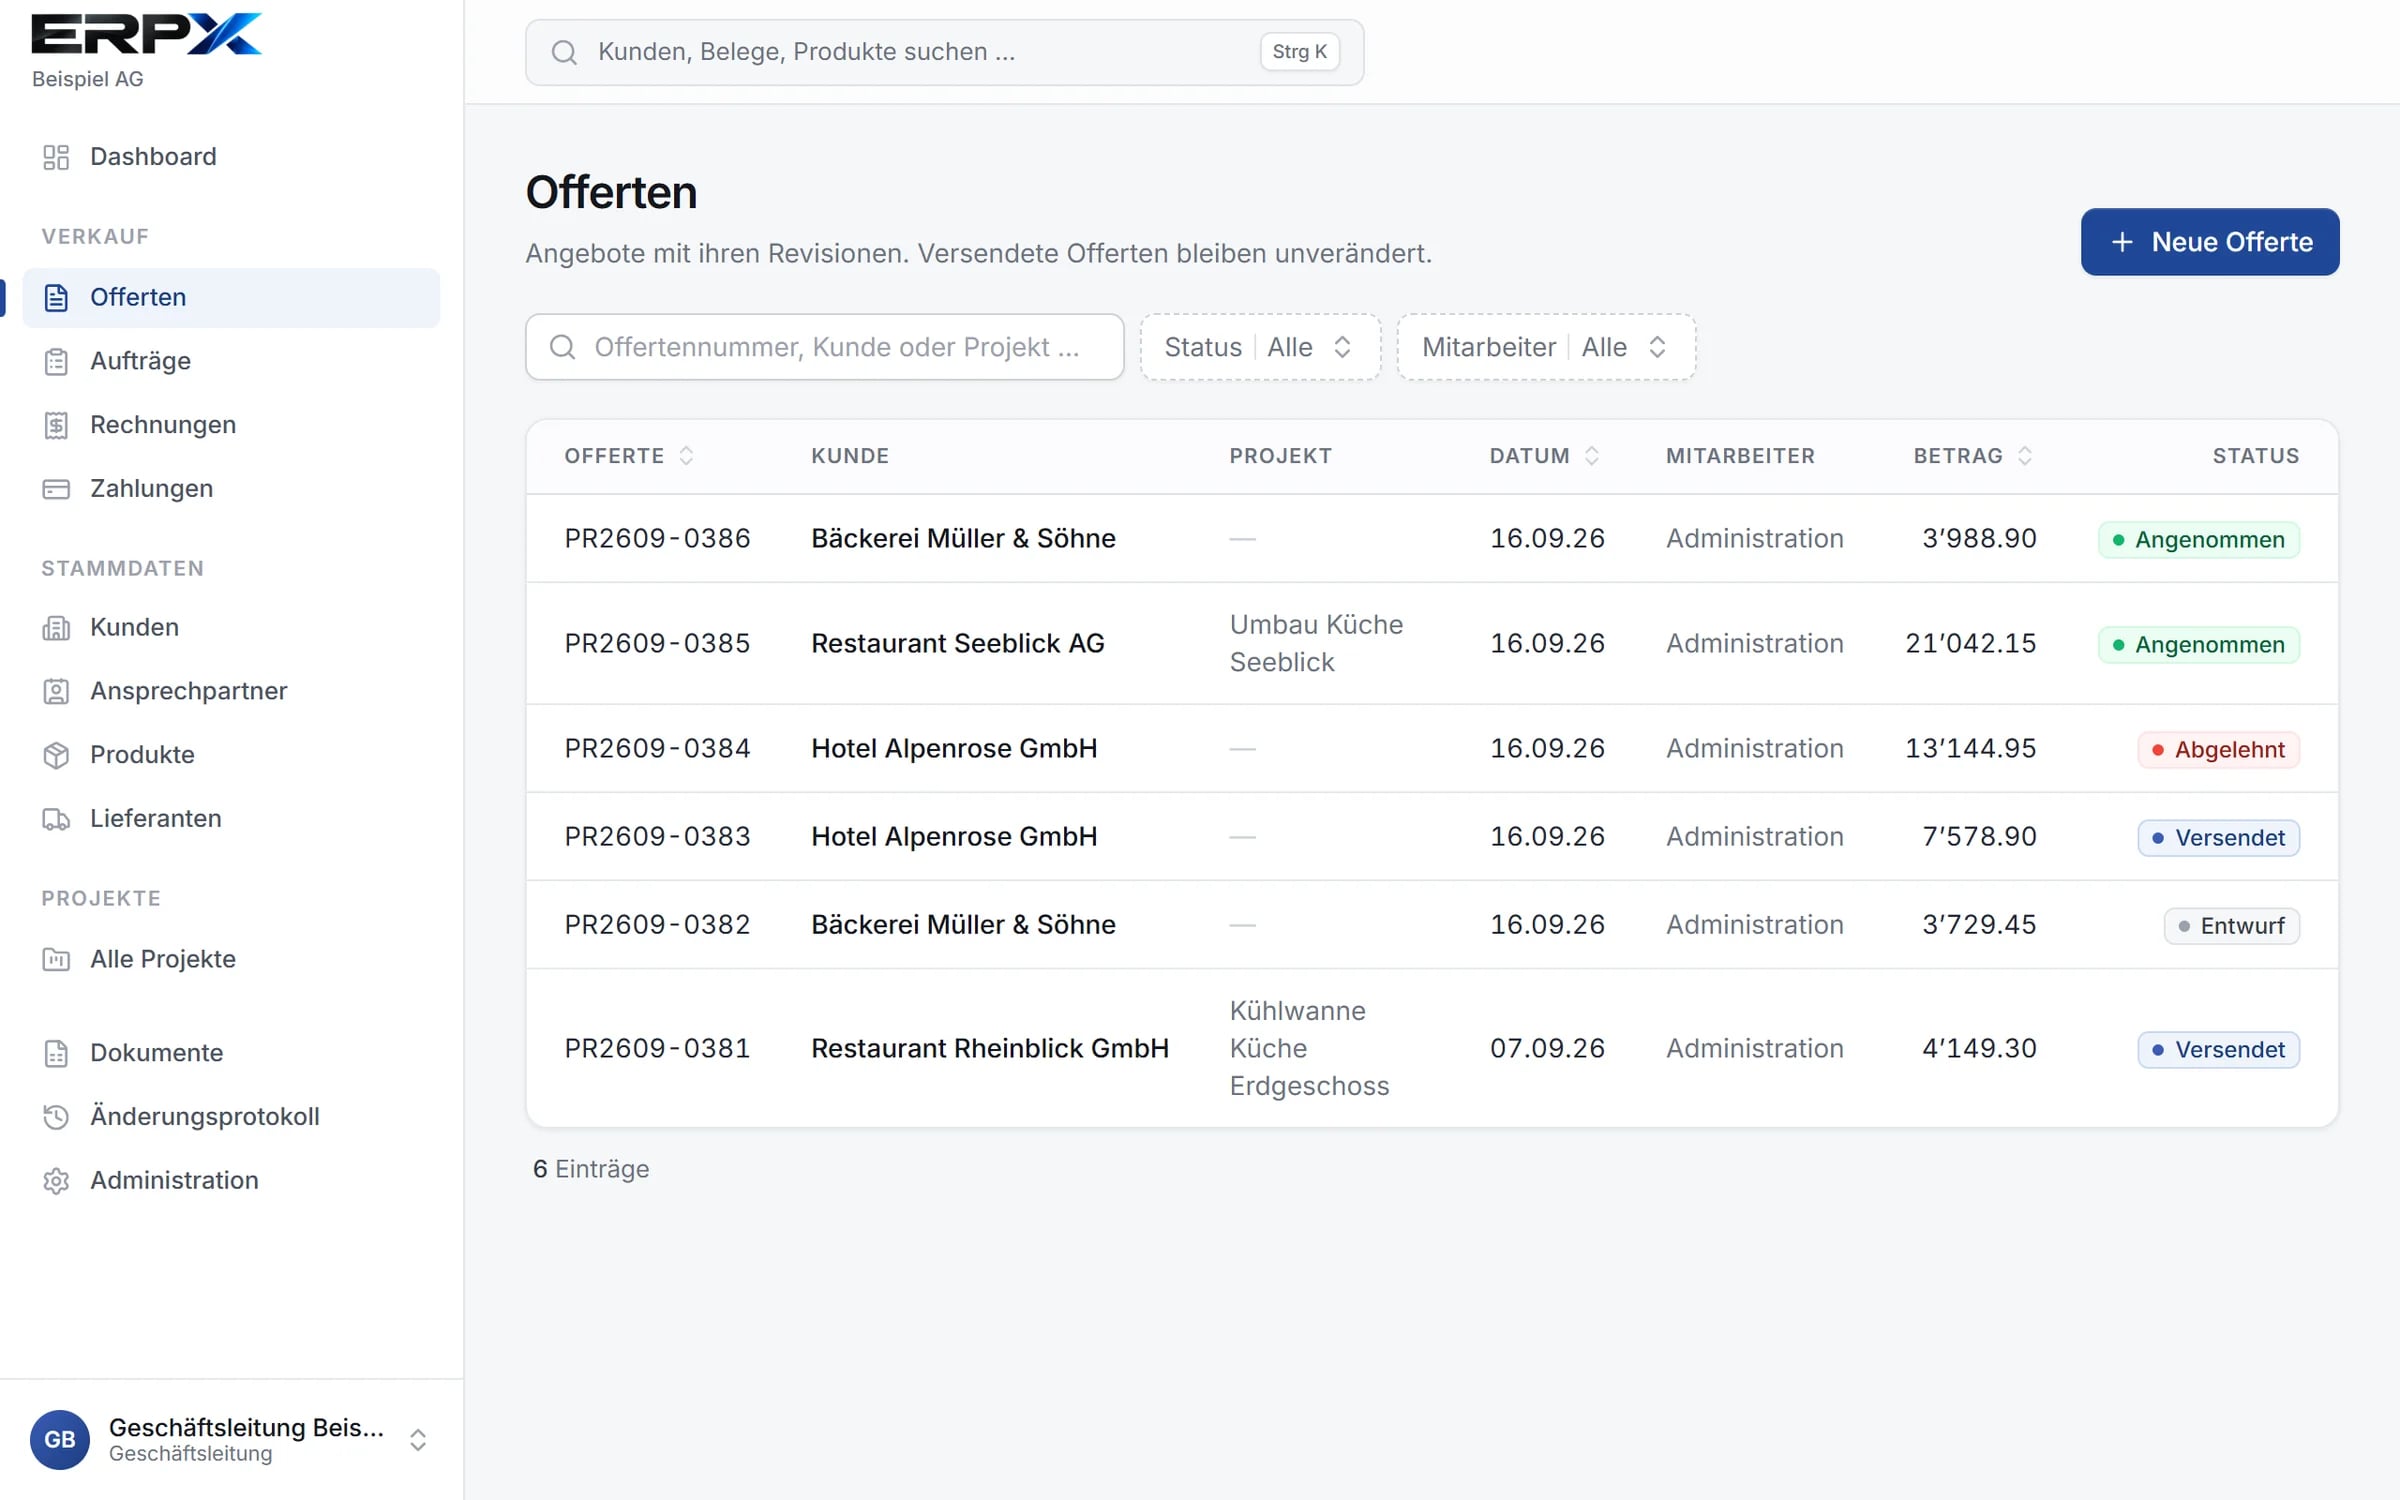Click amount 21'042.15
The width and height of the screenshot is (2400, 1500).
[1970, 644]
